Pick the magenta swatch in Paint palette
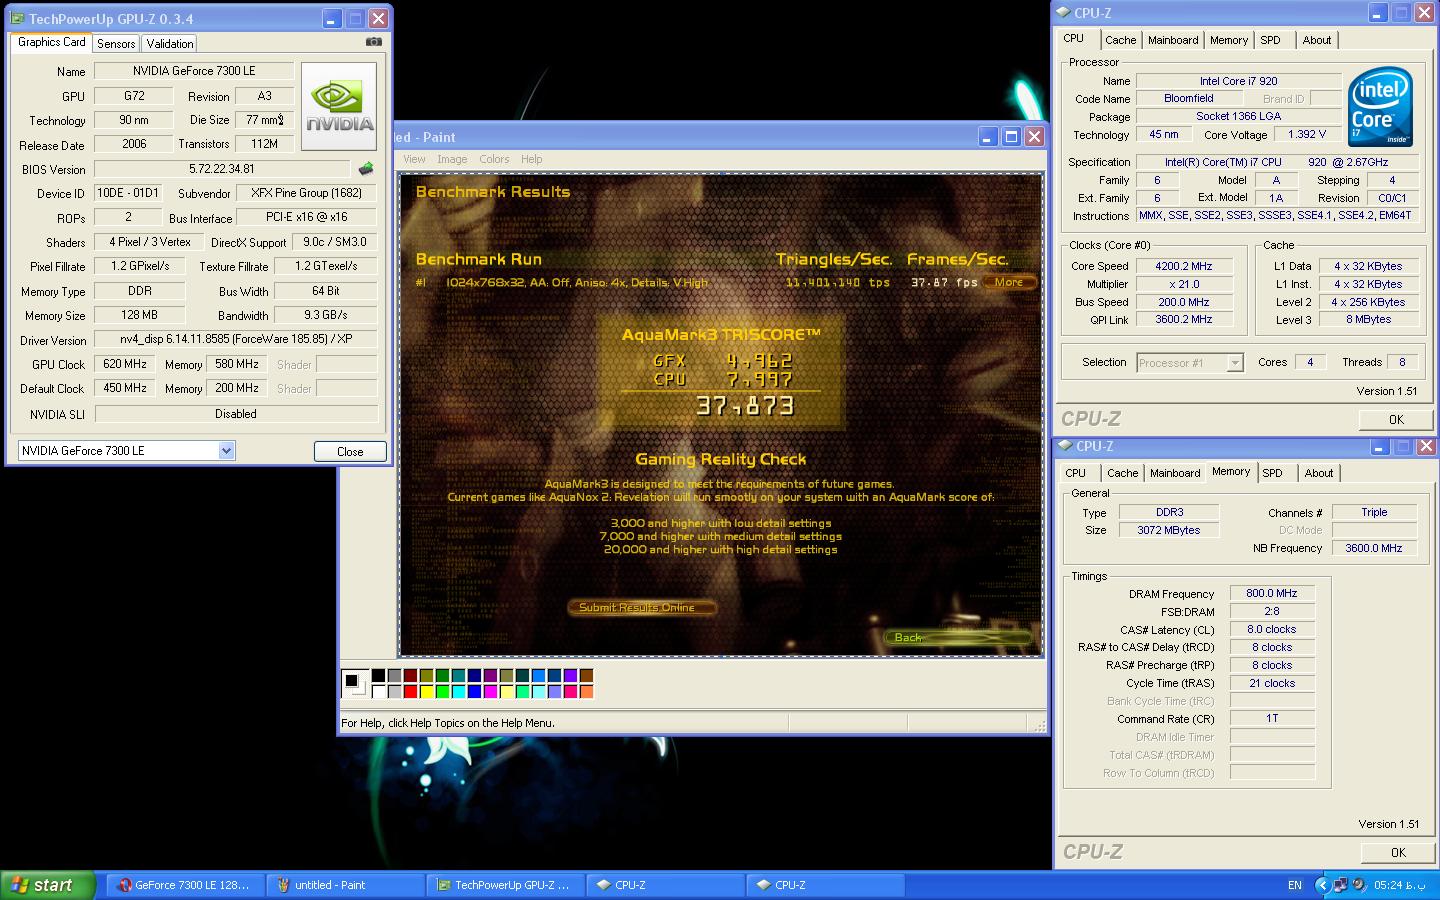The height and width of the screenshot is (900, 1440). tap(491, 691)
